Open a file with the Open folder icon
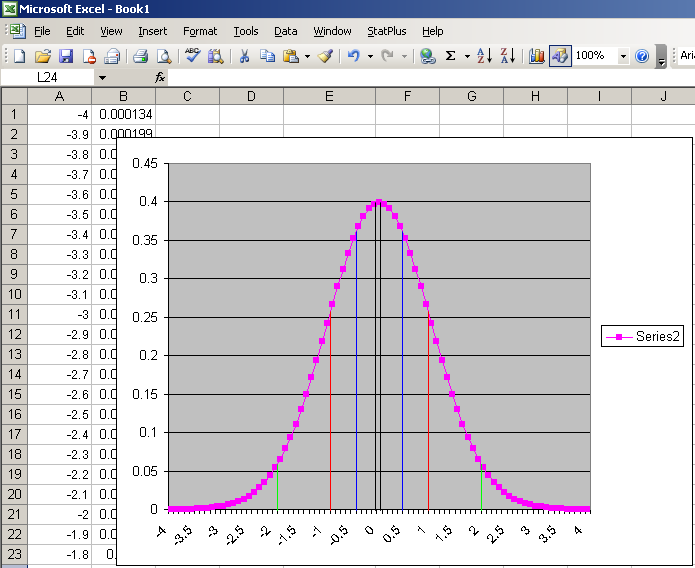The image size is (695, 568). [x=43, y=56]
